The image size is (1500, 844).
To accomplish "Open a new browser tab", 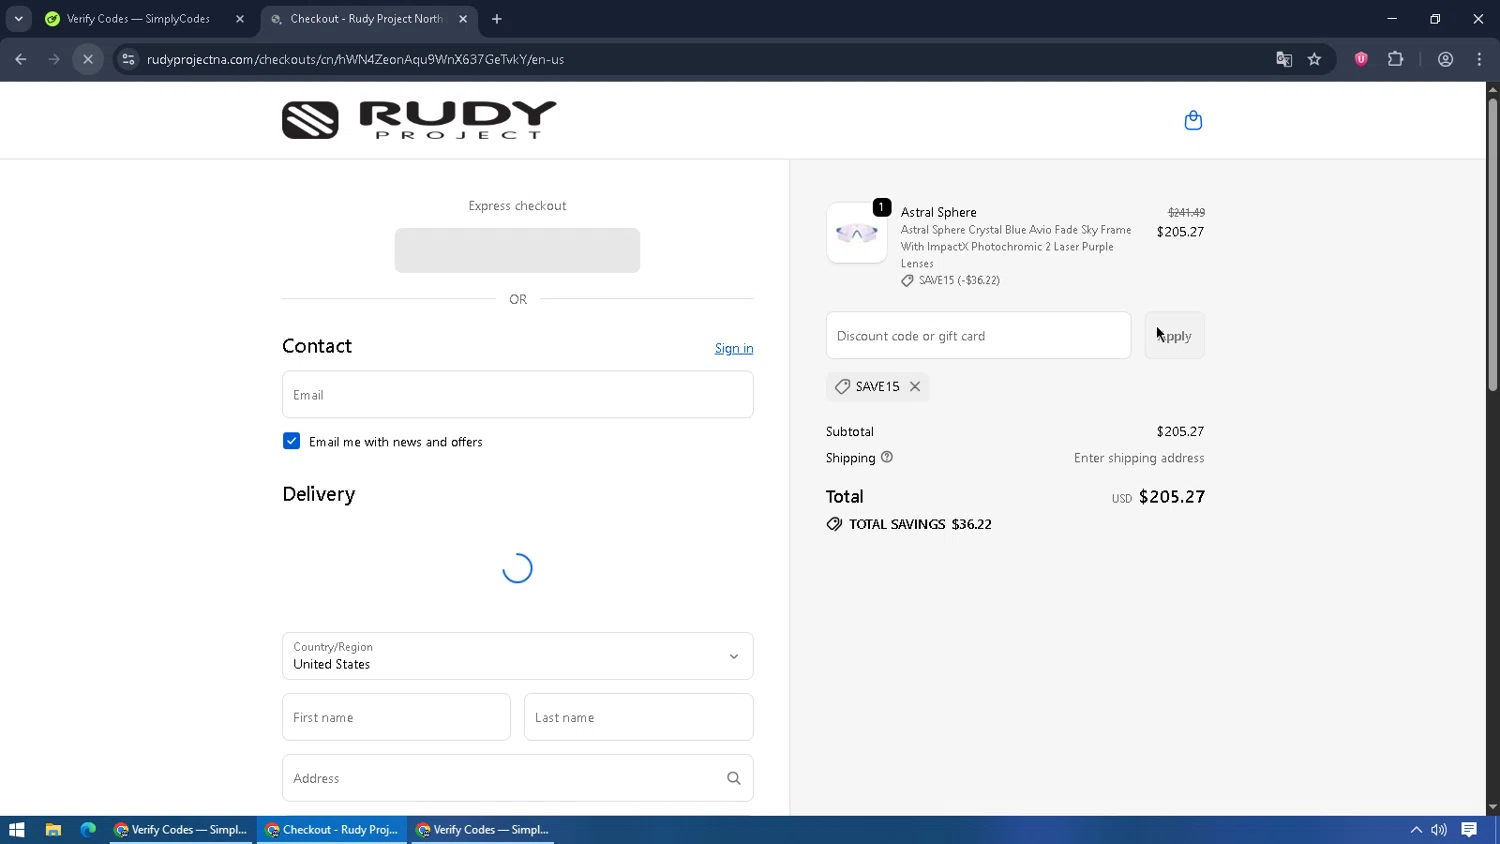I will click(x=497, y=19).
